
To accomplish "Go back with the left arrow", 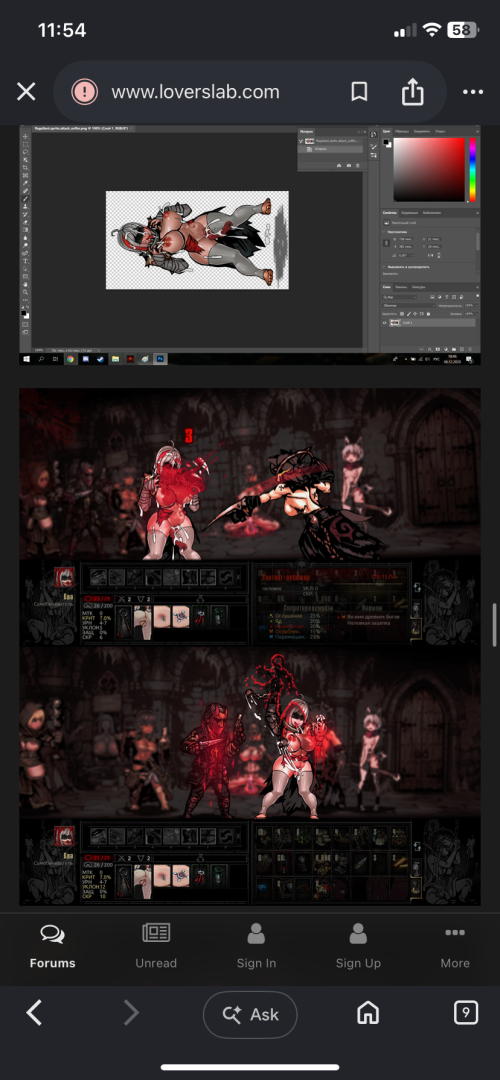I will click(34, 1012).
